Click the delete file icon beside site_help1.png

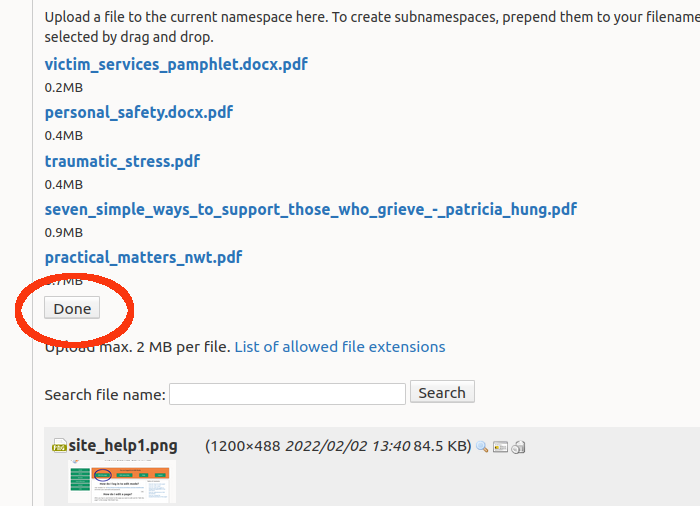pyautogui.click(x=518, y=447)
